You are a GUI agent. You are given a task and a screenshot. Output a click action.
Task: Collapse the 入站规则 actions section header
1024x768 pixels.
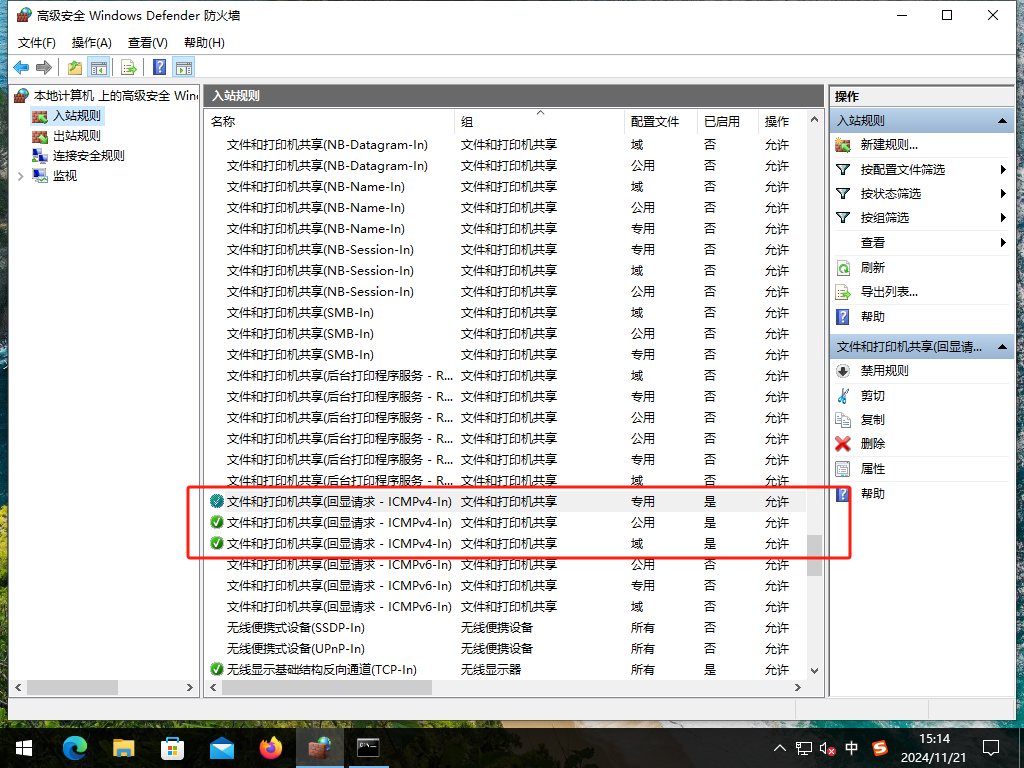[x=1003, y=120]
